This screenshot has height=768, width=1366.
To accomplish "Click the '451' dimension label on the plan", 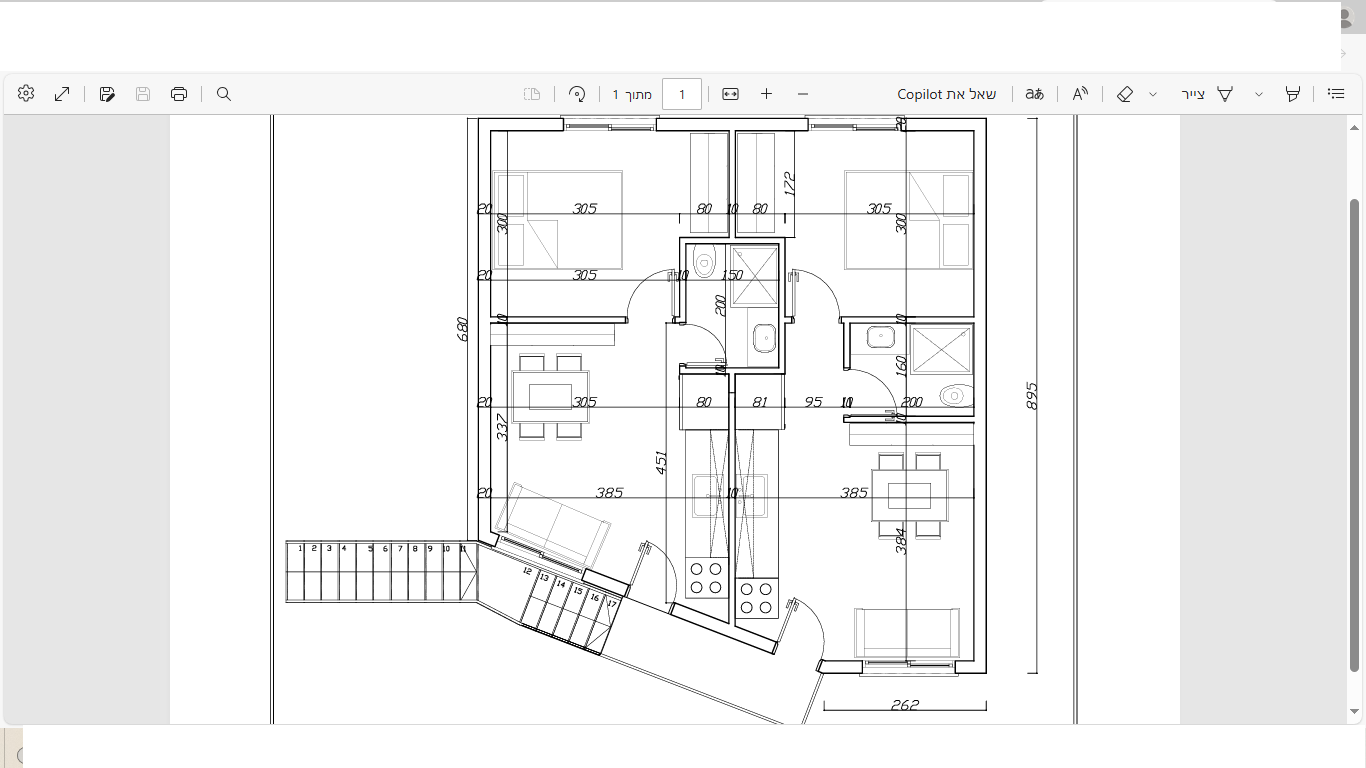I will coord(661,462).
